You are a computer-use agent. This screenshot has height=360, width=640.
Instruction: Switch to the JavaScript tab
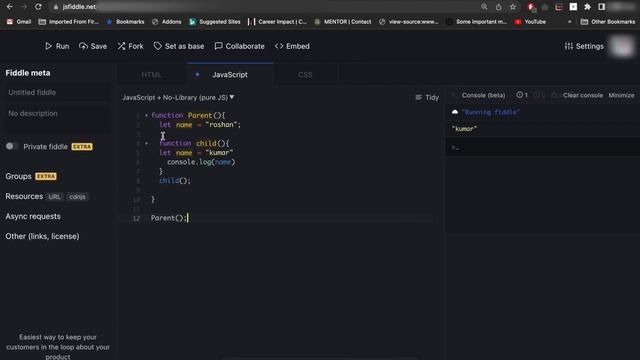(x=230, y=75)
